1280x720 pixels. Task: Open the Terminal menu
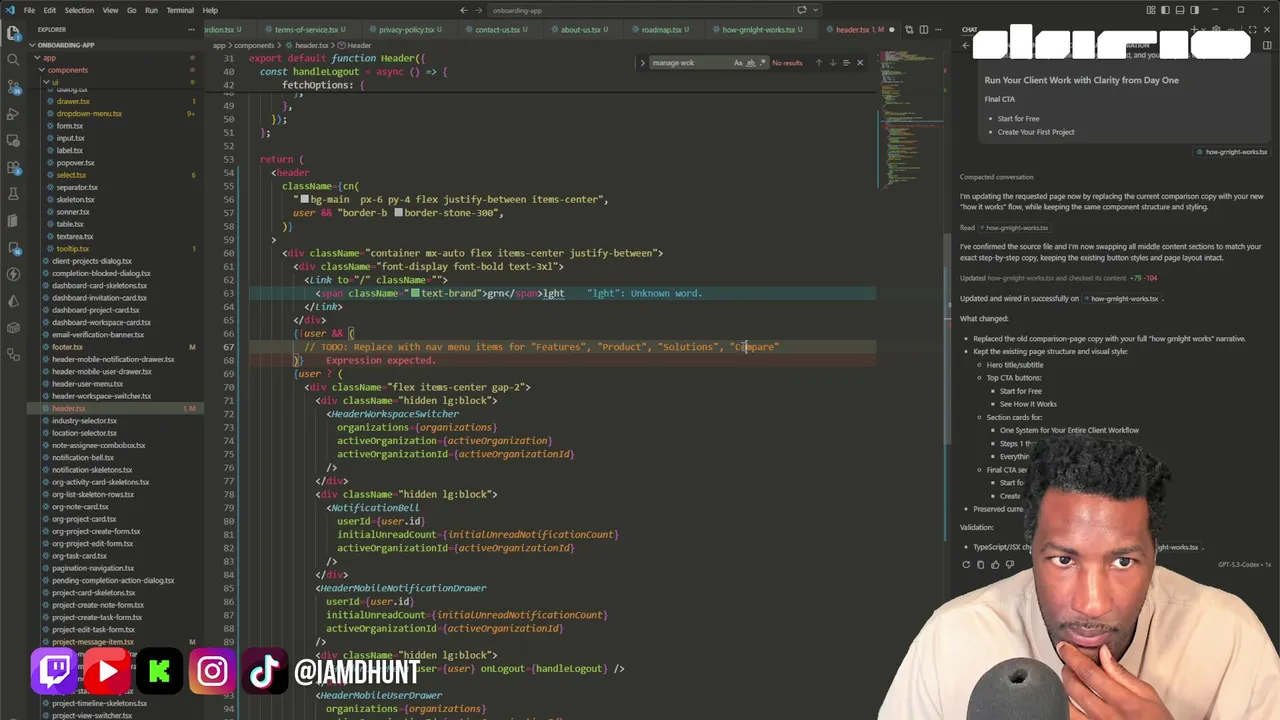coord(180,10)
